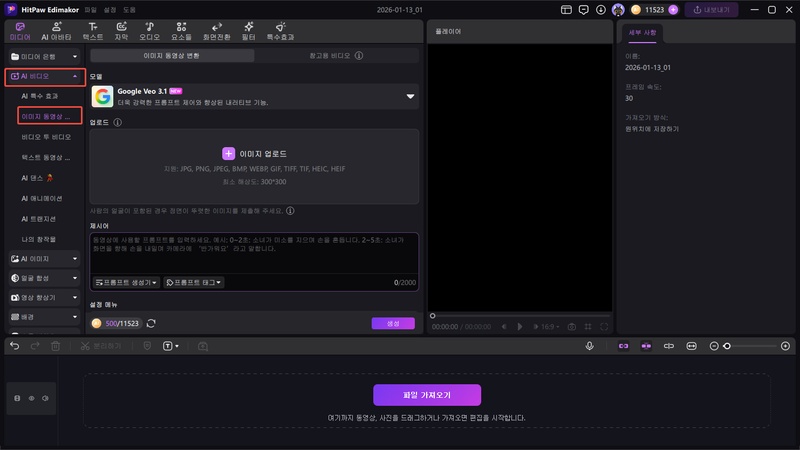This screenshot has height=450, width=800.
Task: Open AI 트랜지션 in the sidebar
Action: click(39, 218)
